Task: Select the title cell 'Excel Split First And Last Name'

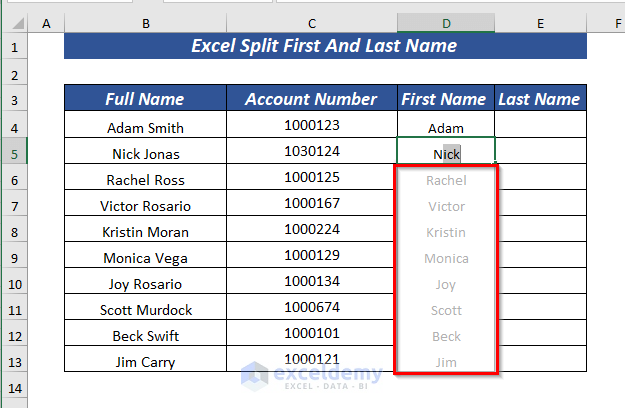Action: click(324, 46)
